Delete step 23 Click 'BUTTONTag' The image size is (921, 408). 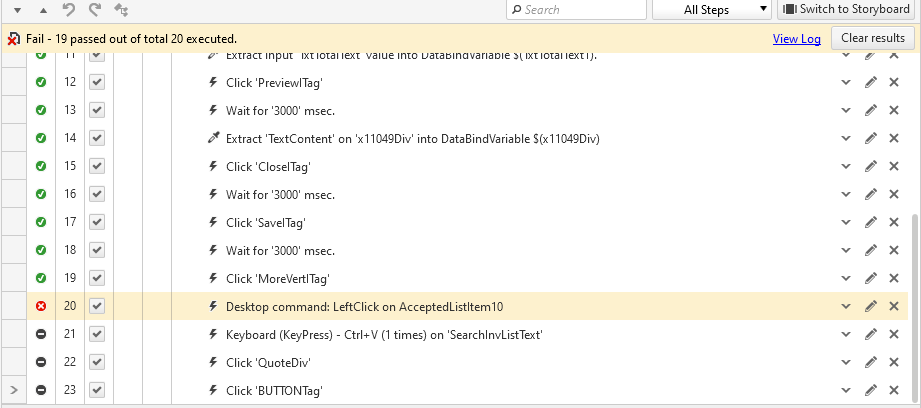coord(894,390)
